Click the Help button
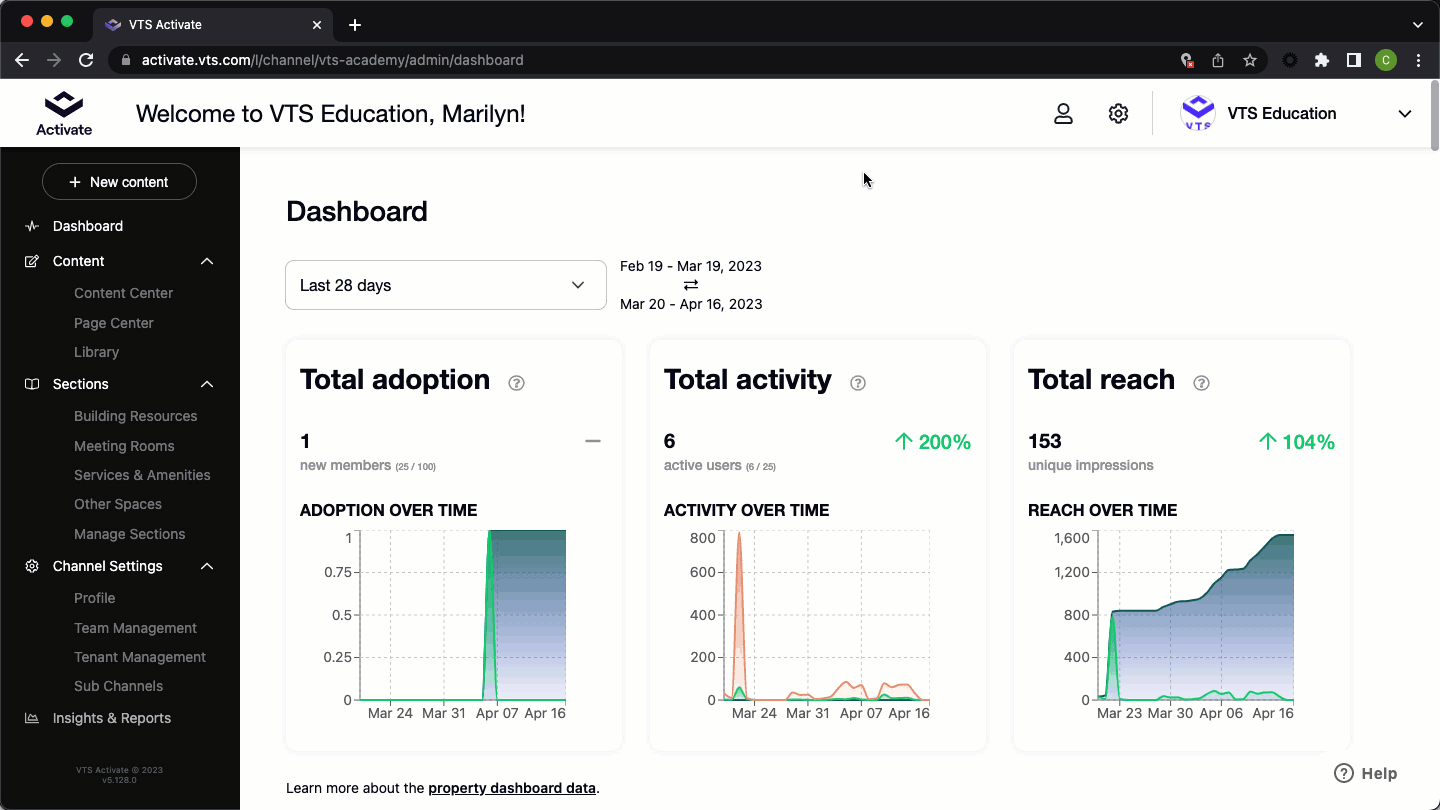The width and height of the screenshot is (1440, 810). tap(1366, 773)
